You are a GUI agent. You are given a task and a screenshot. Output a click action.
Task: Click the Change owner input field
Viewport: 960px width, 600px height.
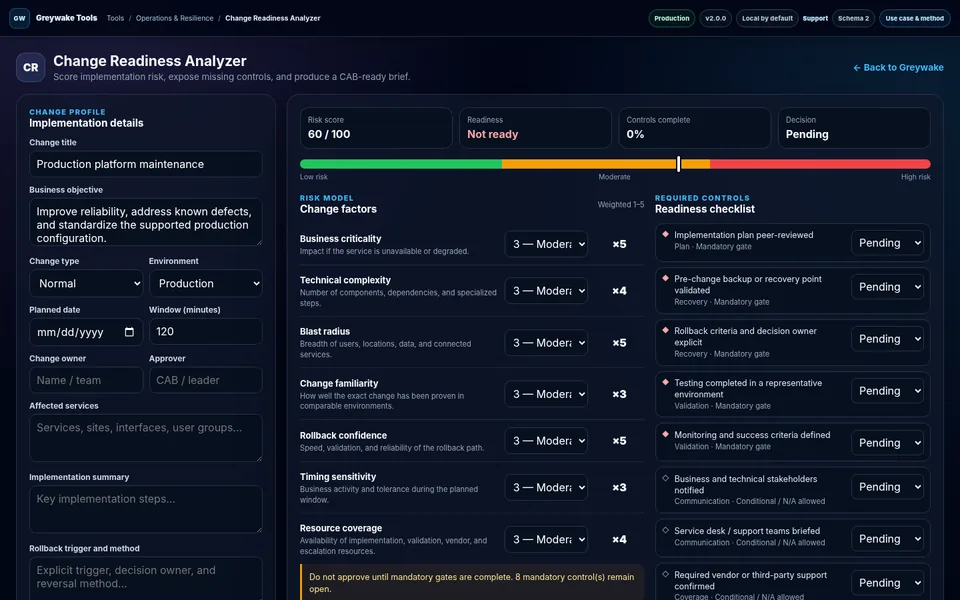tap(86, 380)
